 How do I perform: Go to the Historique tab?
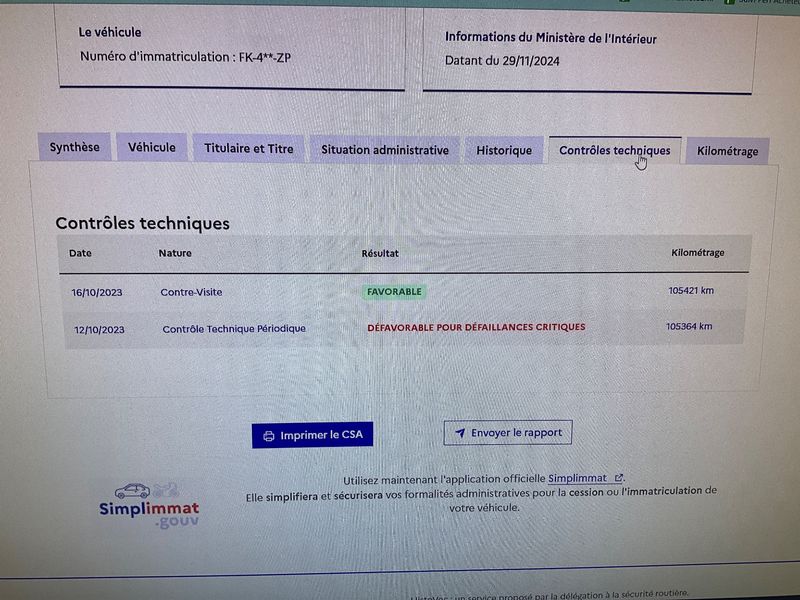tap(504, 151)
